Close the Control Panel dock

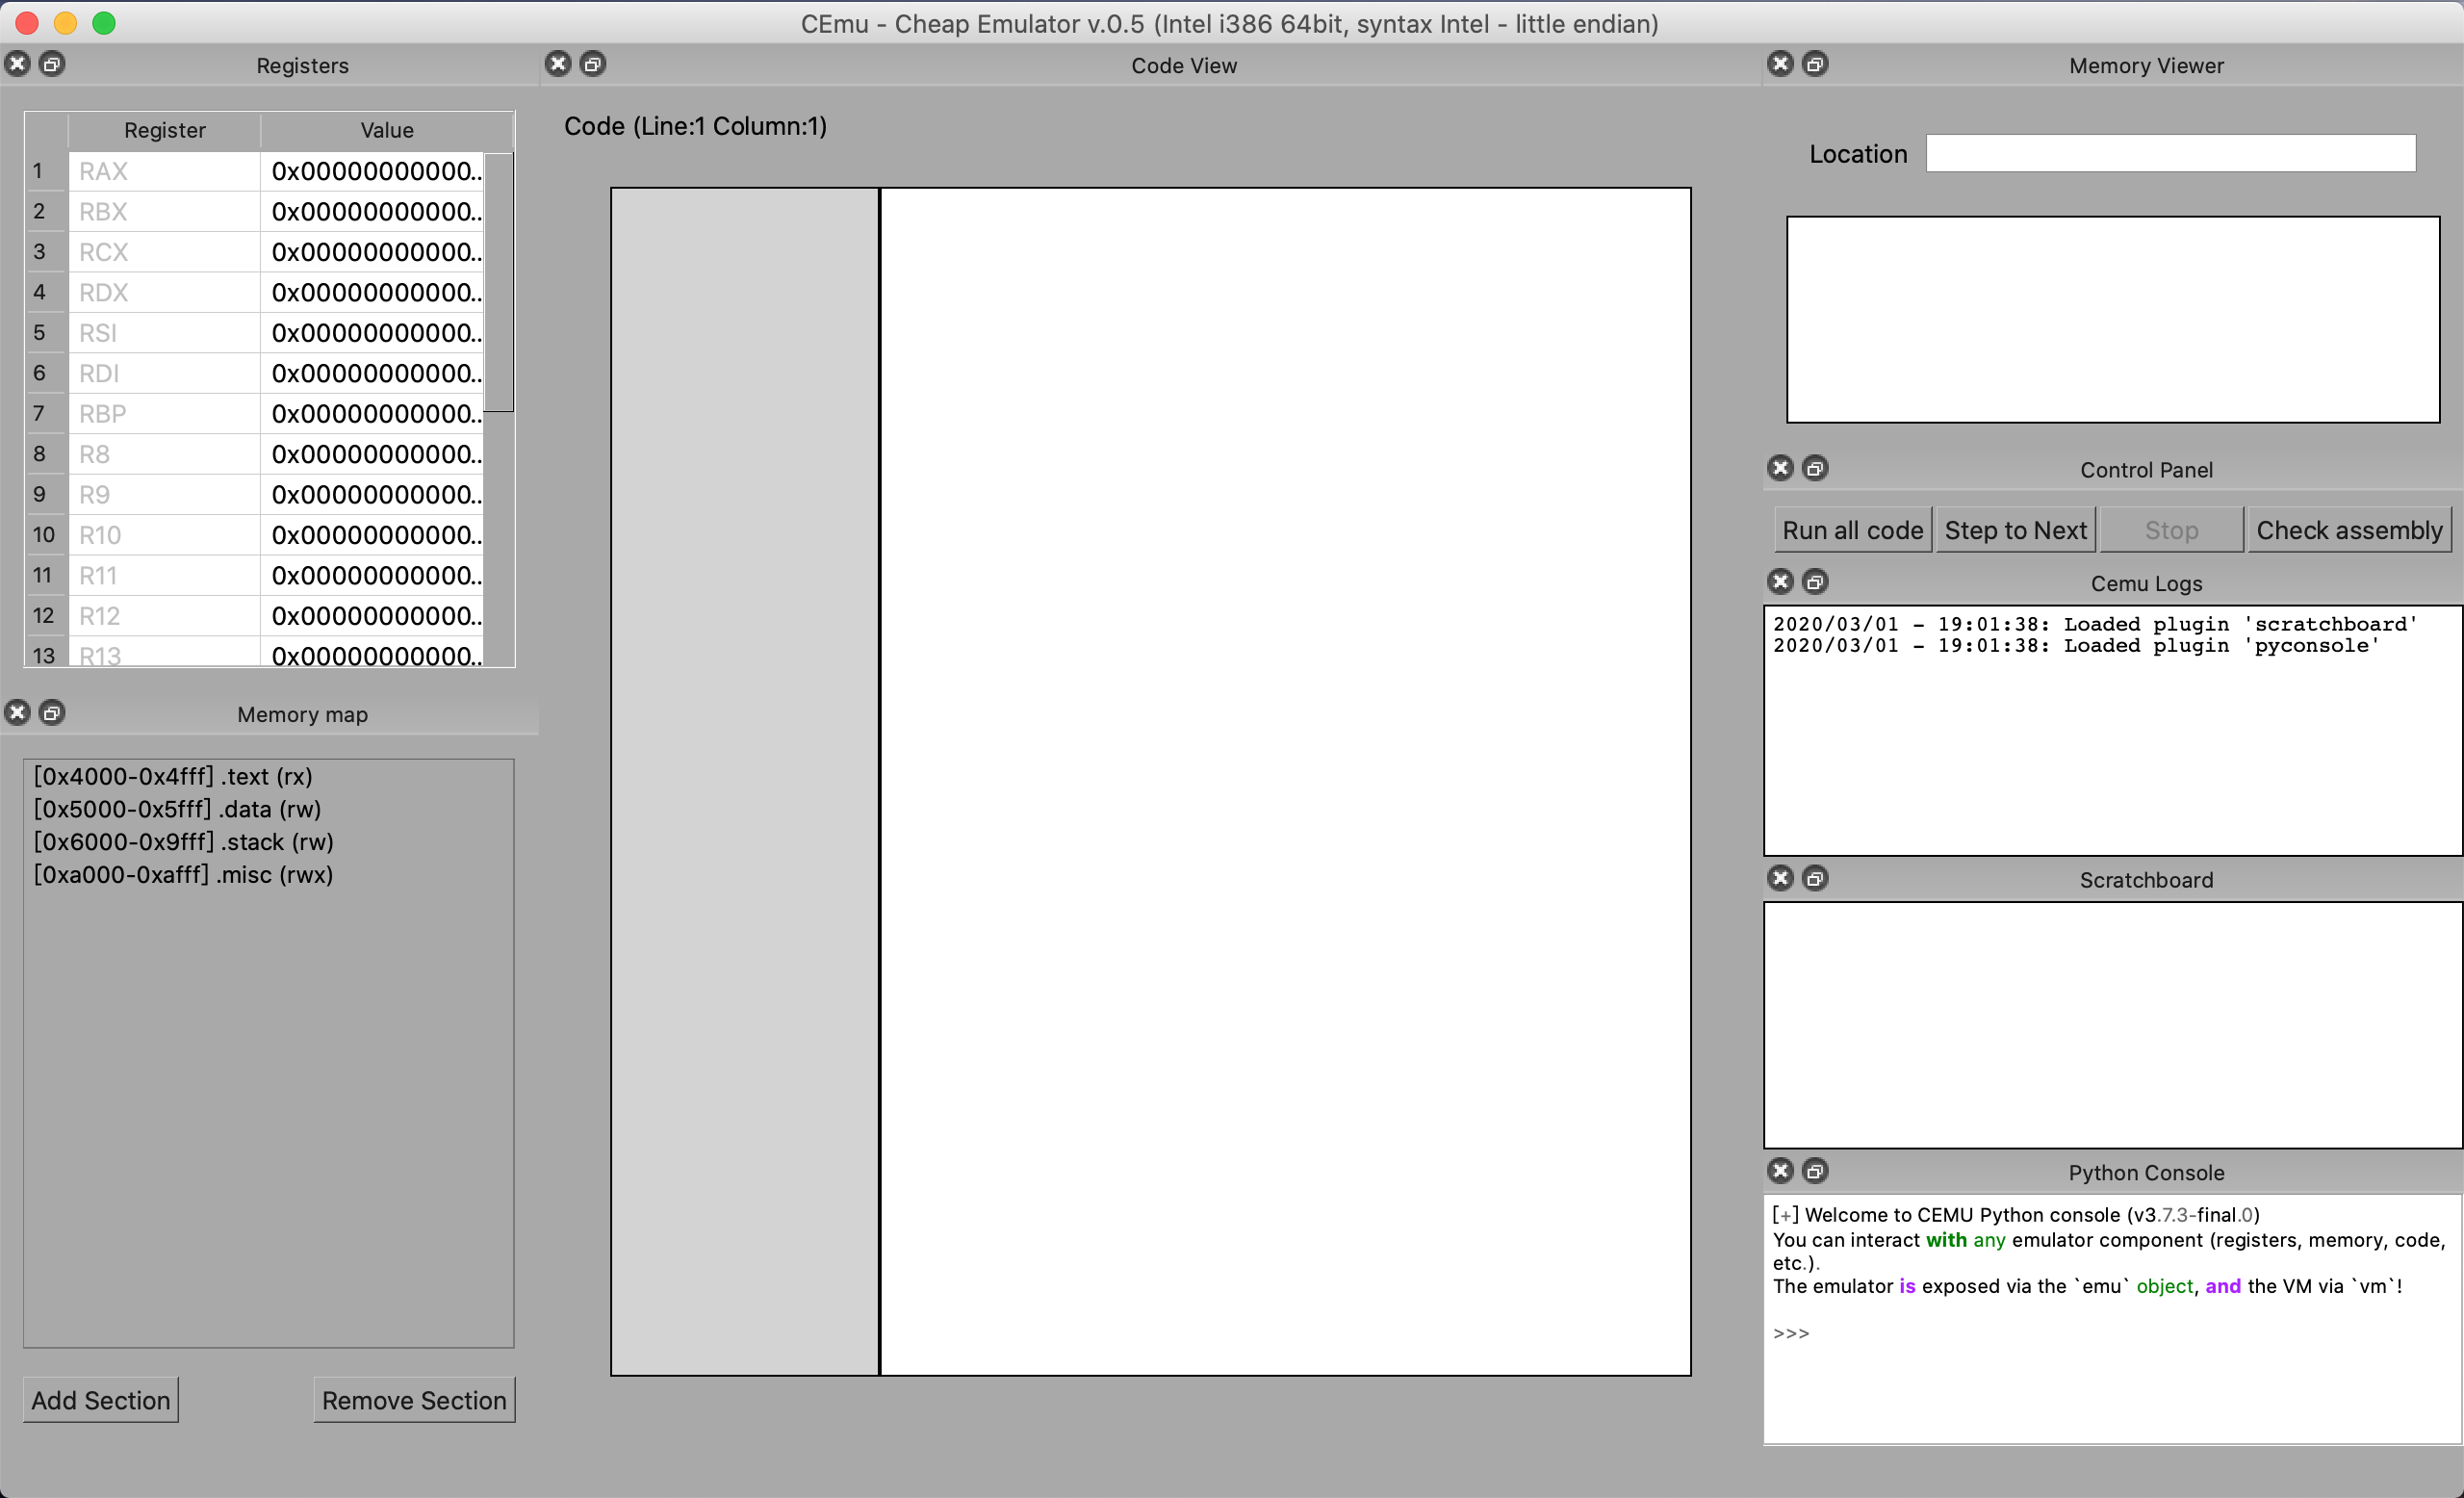point(1781,468)
